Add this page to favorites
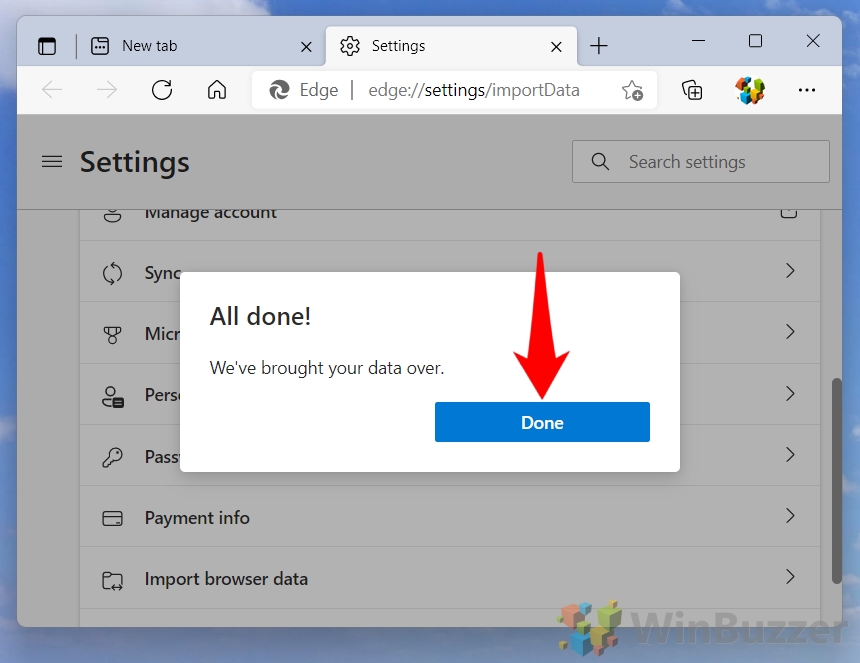Image resolution: width=860 pixels, height=663 pixels. [632, 90]
